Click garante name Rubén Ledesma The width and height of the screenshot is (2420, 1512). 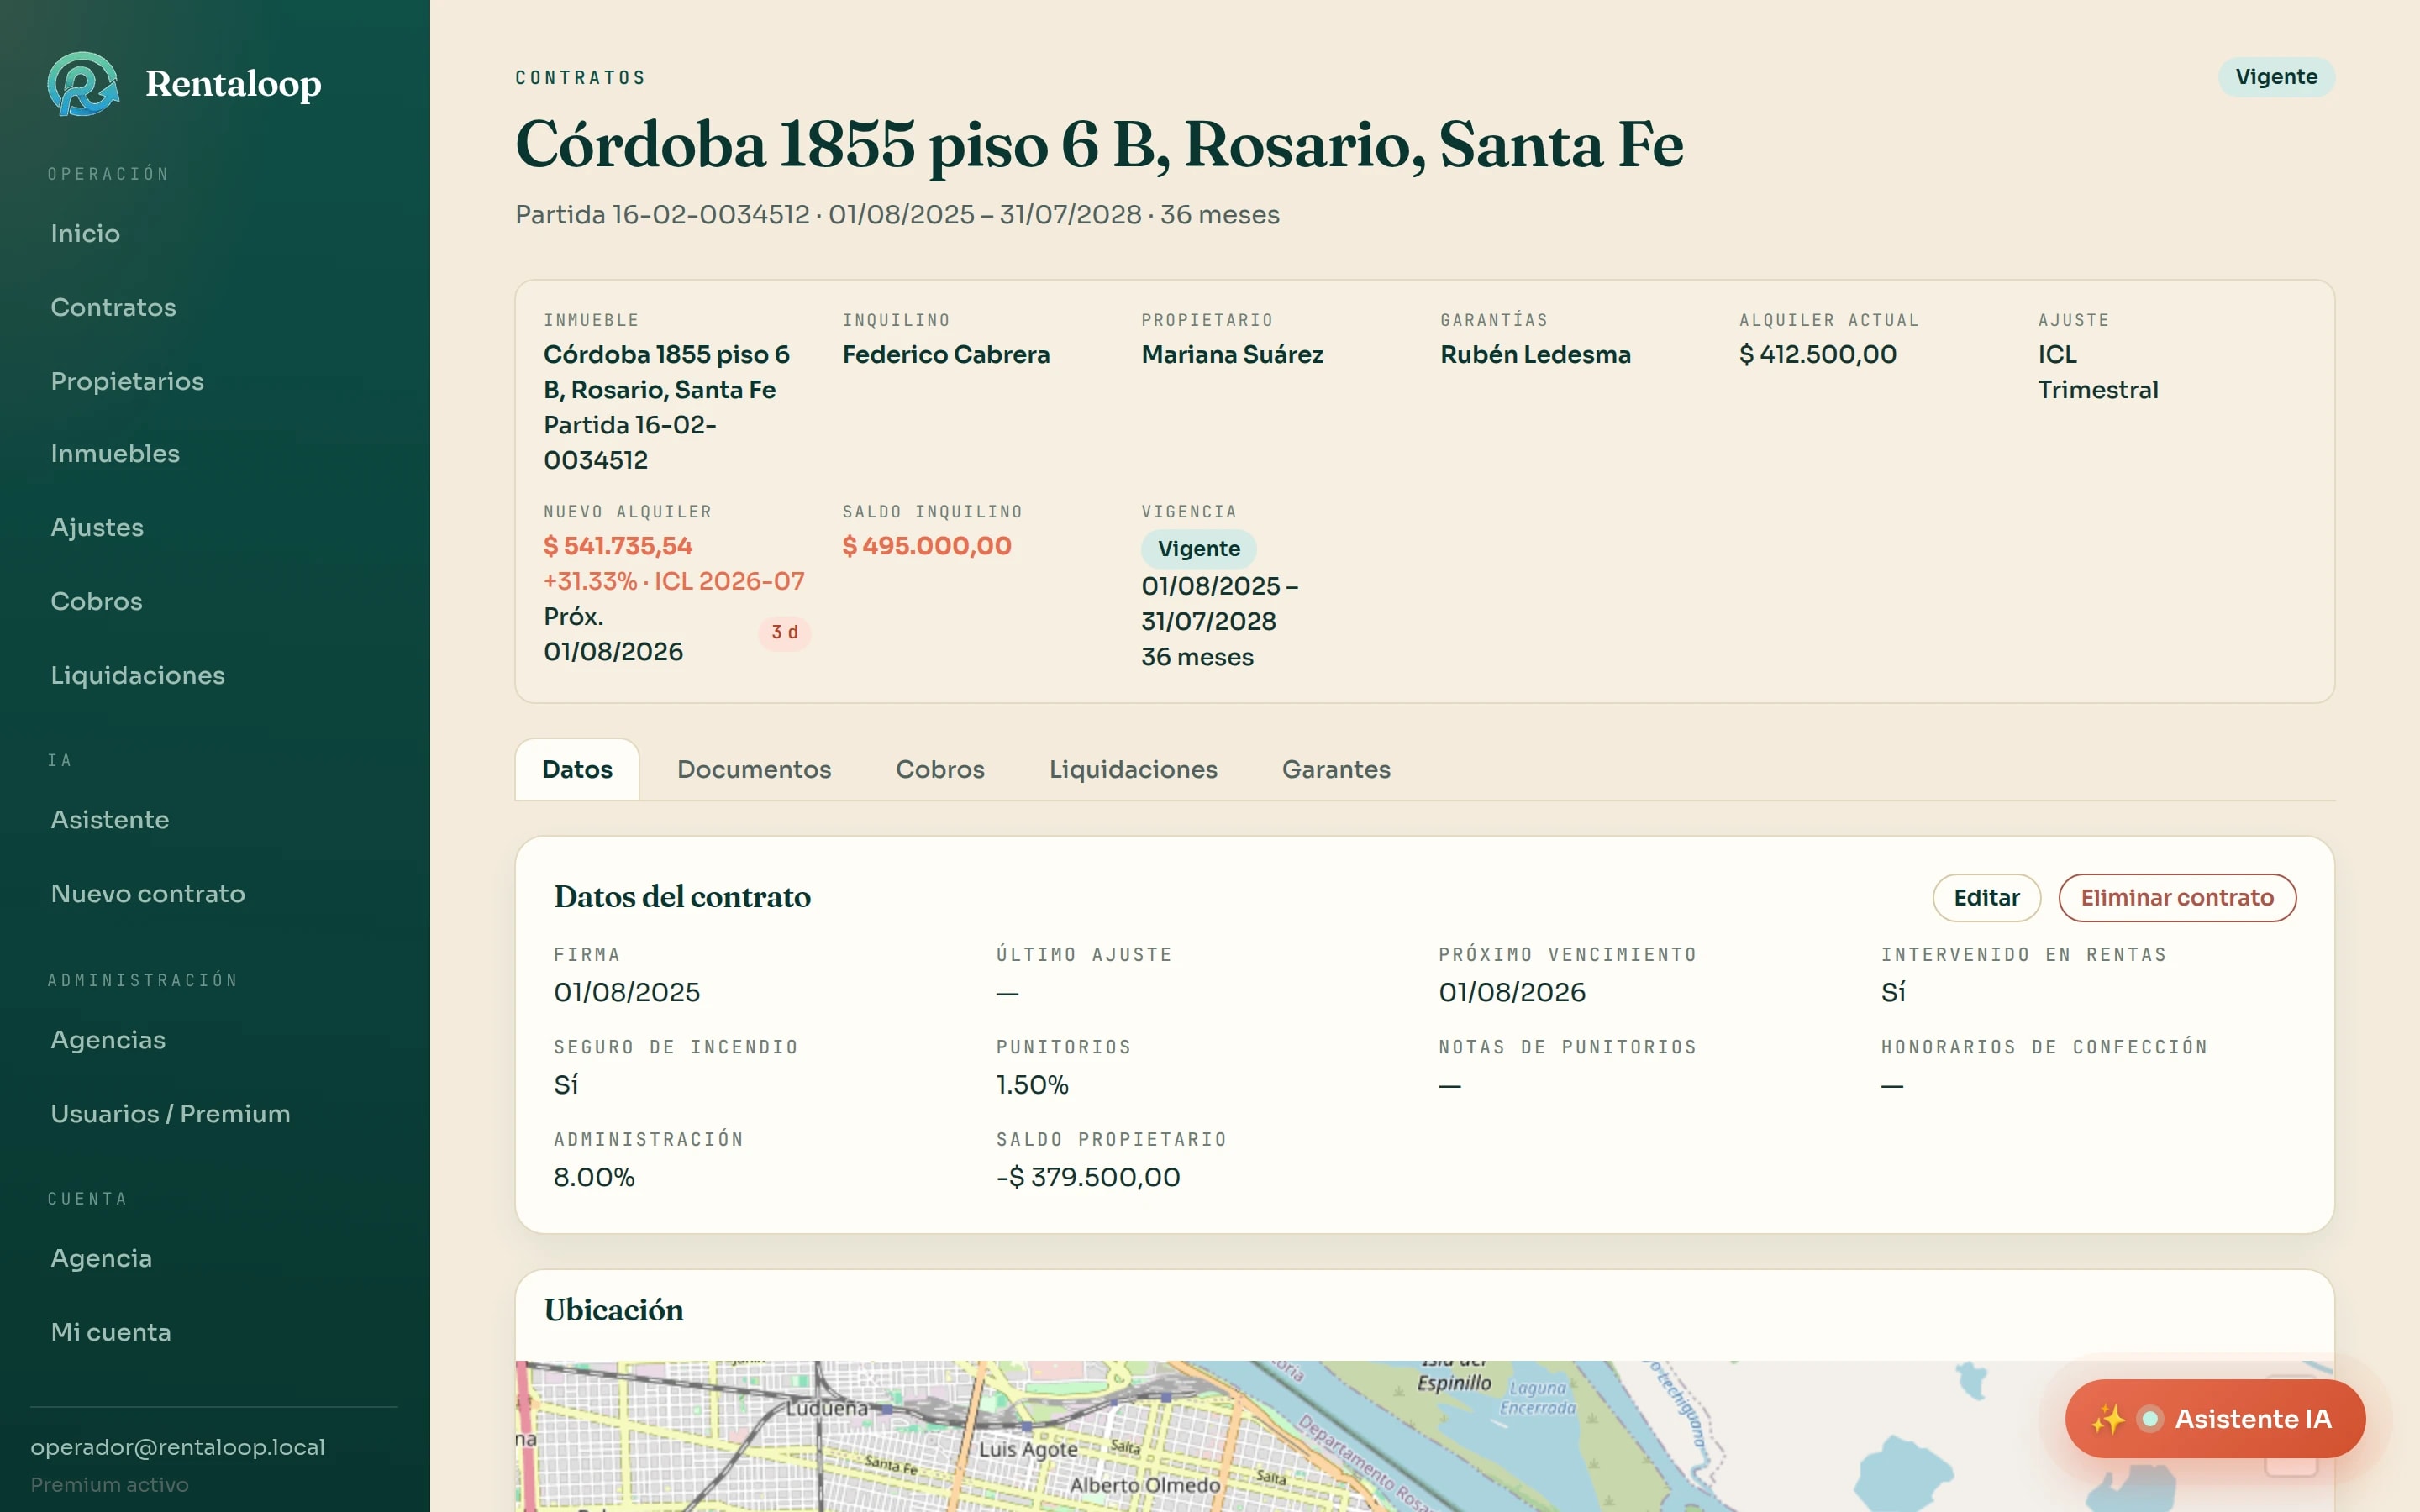1535,354
